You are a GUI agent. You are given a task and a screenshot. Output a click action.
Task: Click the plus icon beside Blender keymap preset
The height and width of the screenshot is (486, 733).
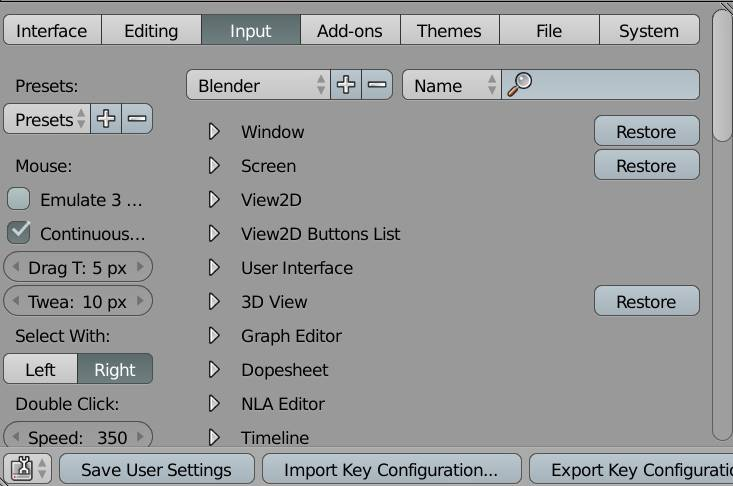[346, 85]
